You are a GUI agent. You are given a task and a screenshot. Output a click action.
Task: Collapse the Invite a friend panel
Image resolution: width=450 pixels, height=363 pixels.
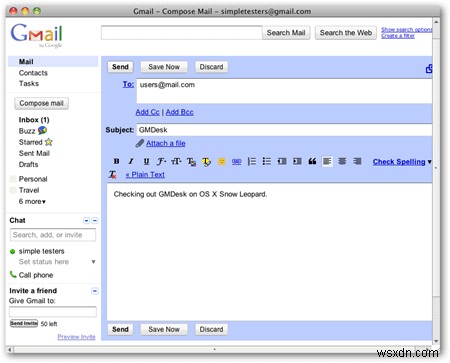[x=95, y=291]
